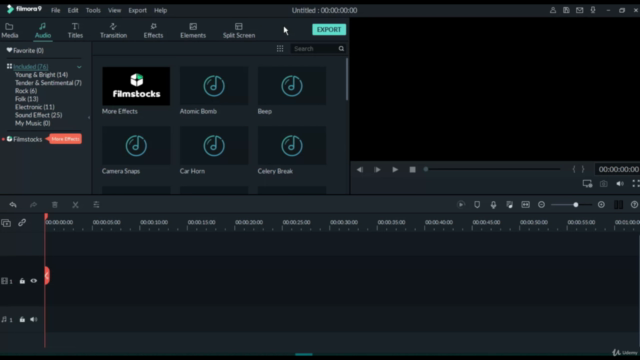
Task: Select My Music (0) category
Action: coord(32,123)
